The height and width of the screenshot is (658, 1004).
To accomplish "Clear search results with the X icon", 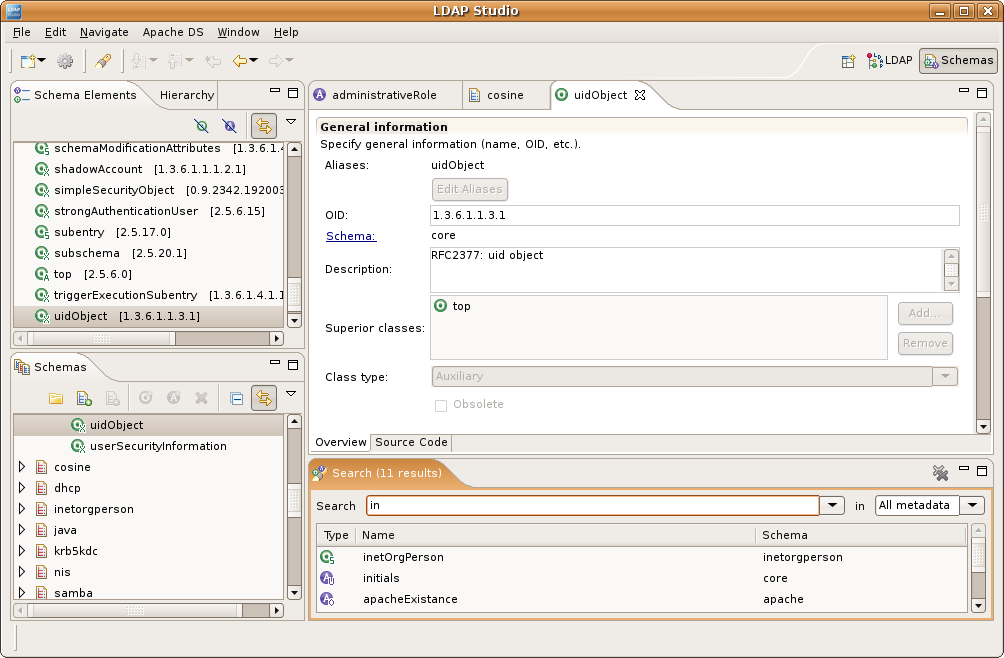I will click(940, 473).
